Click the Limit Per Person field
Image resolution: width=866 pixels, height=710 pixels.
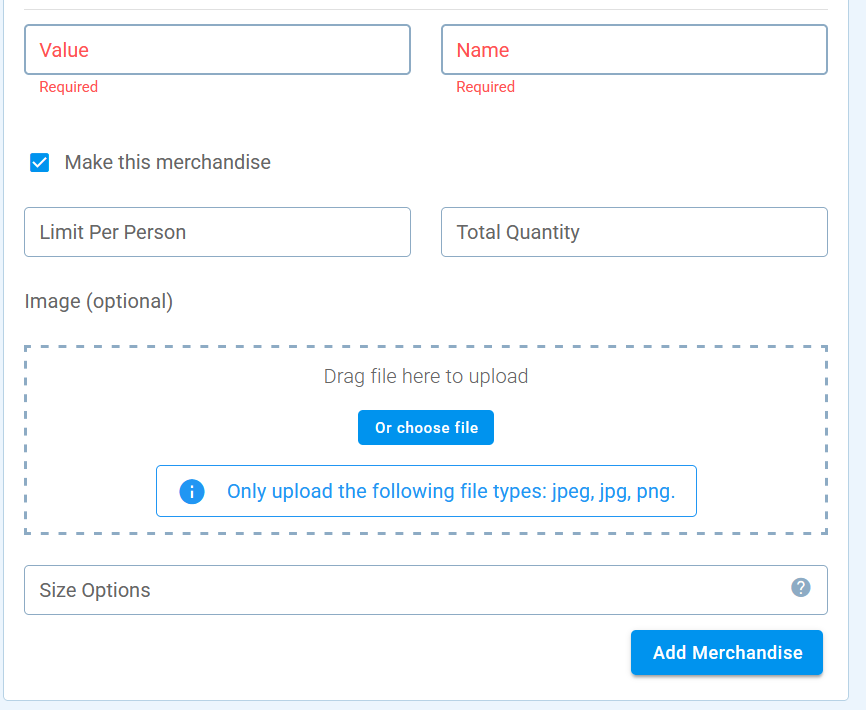point(217,232)
